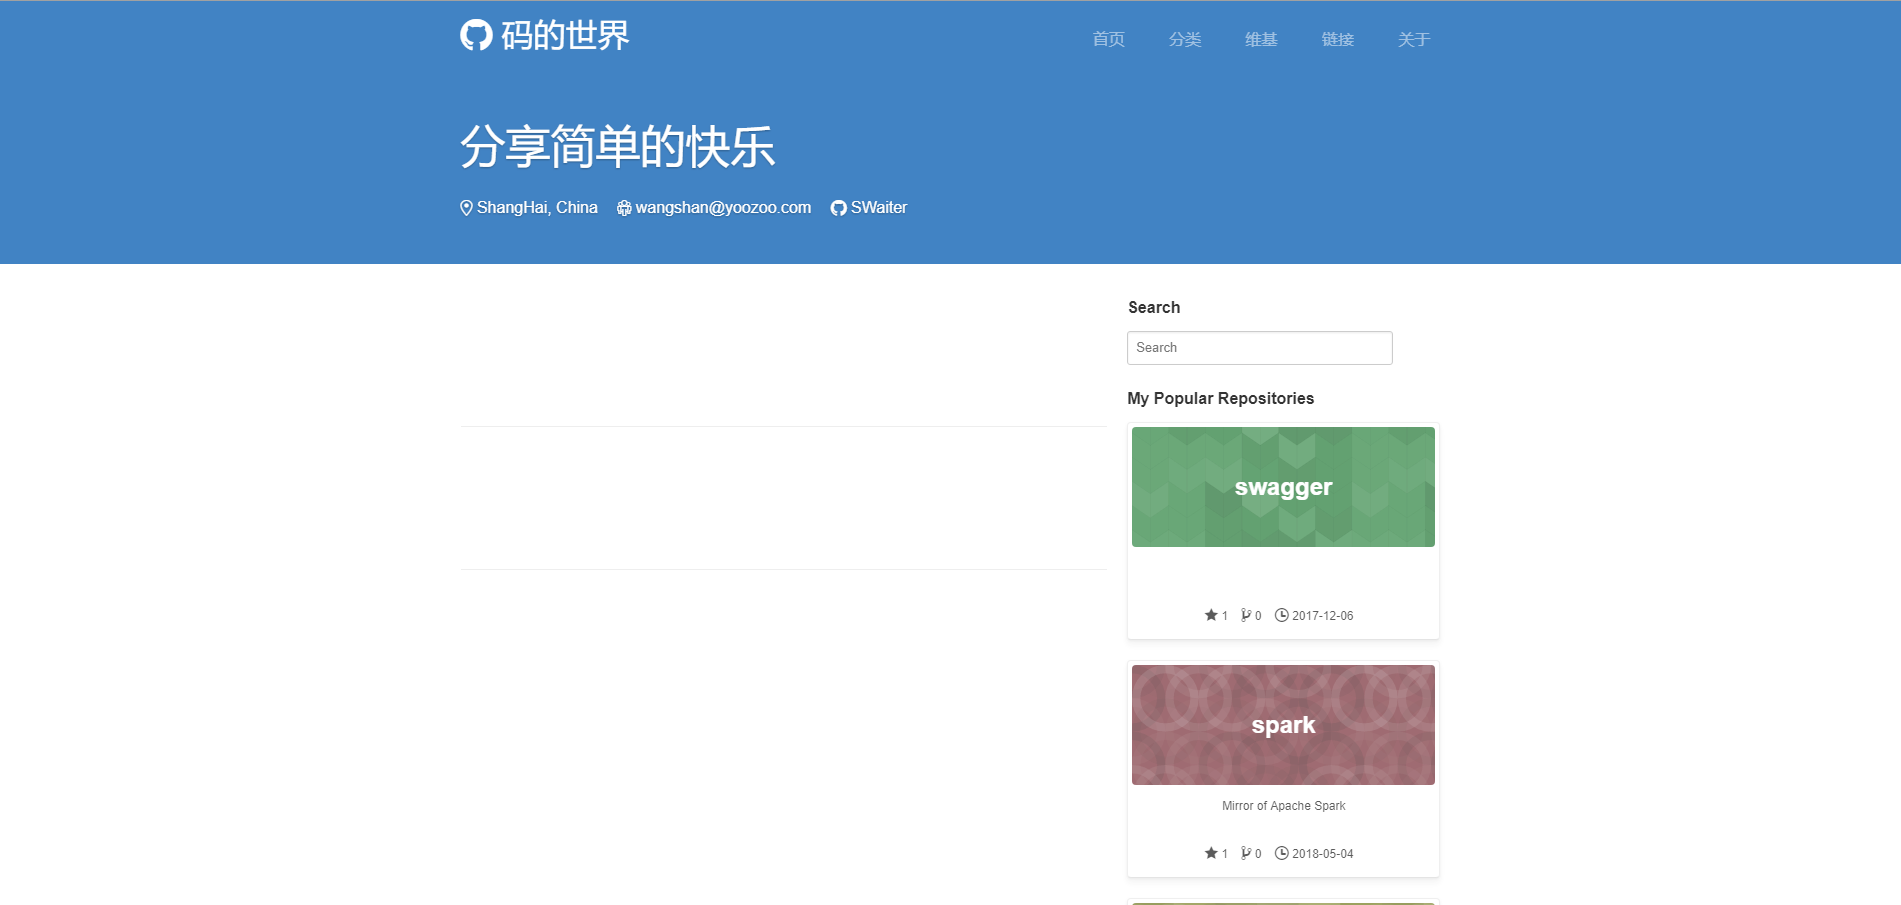This screenshot has height=905, width=1901.
Task: Open the 分类 navigation menu item
Action: pos(1184,39)
